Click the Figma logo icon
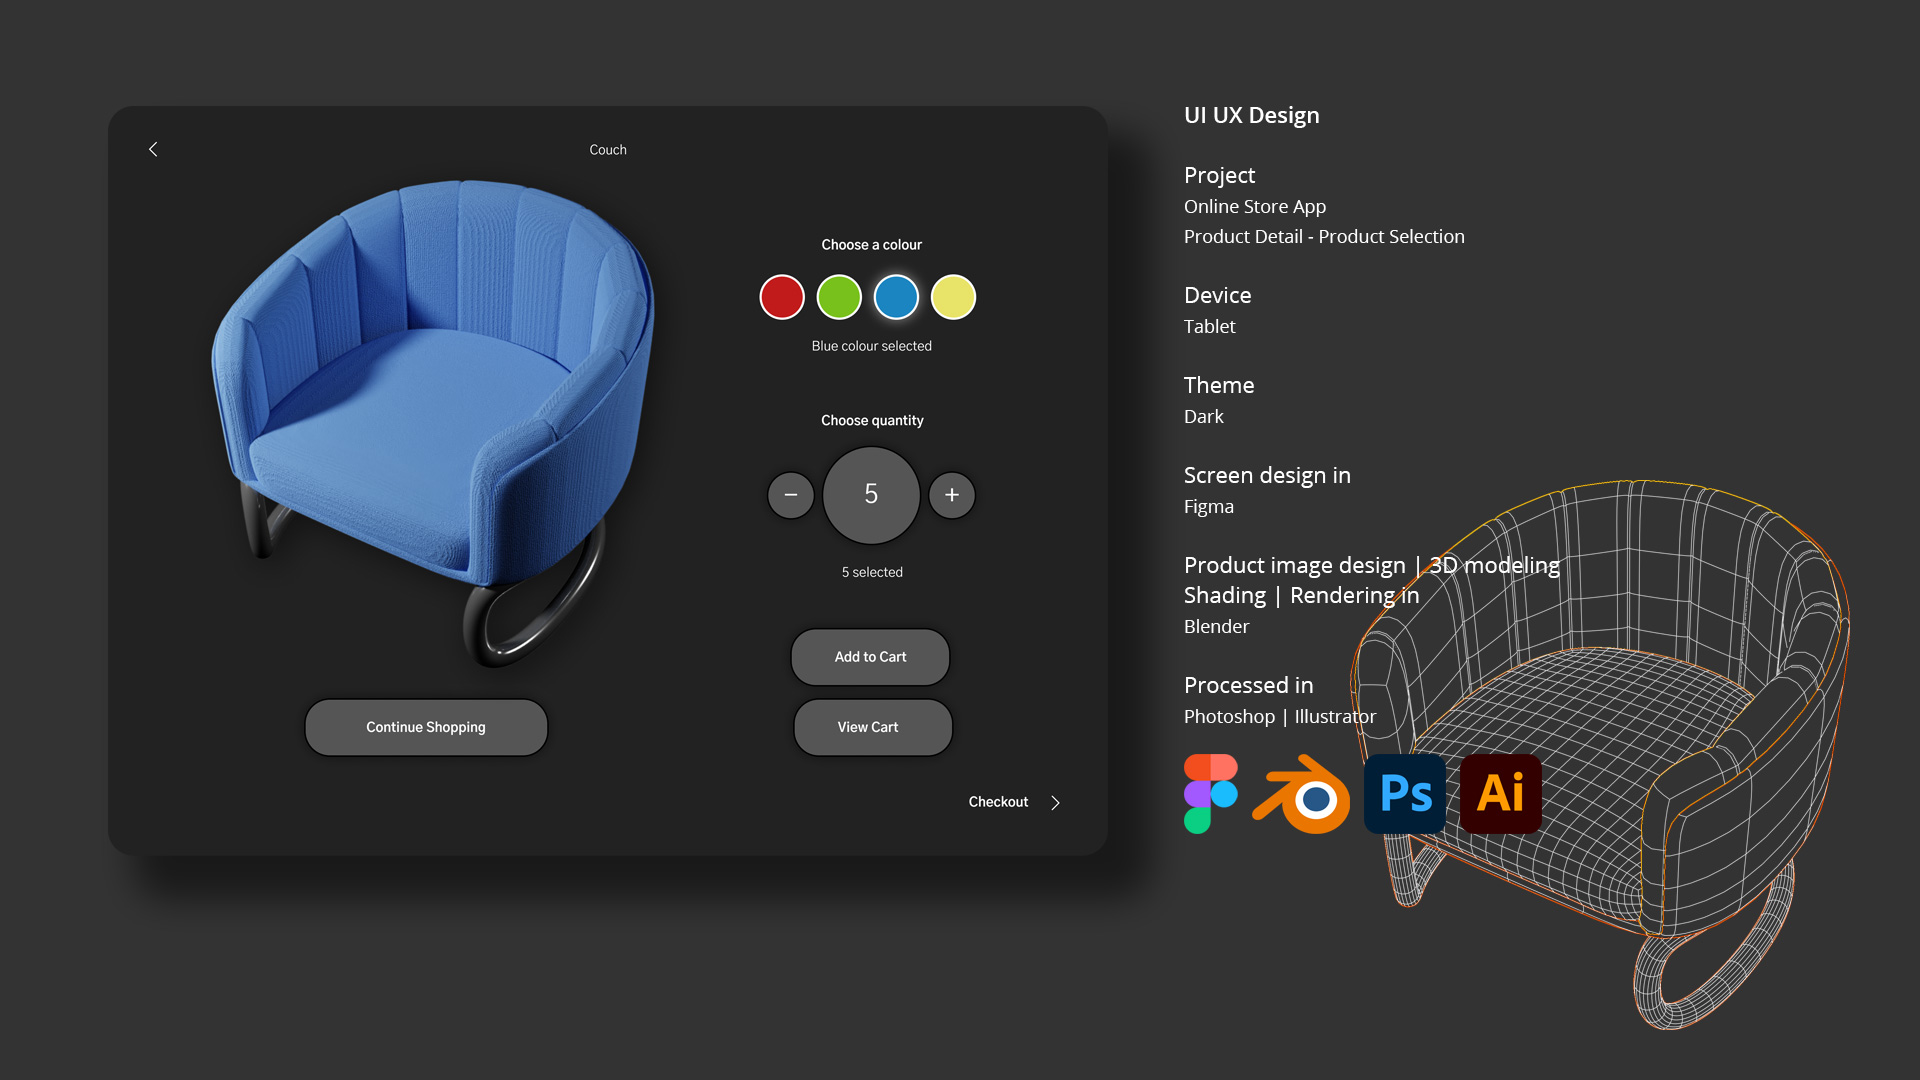1920x1080 pixels. pos(1210,794)
